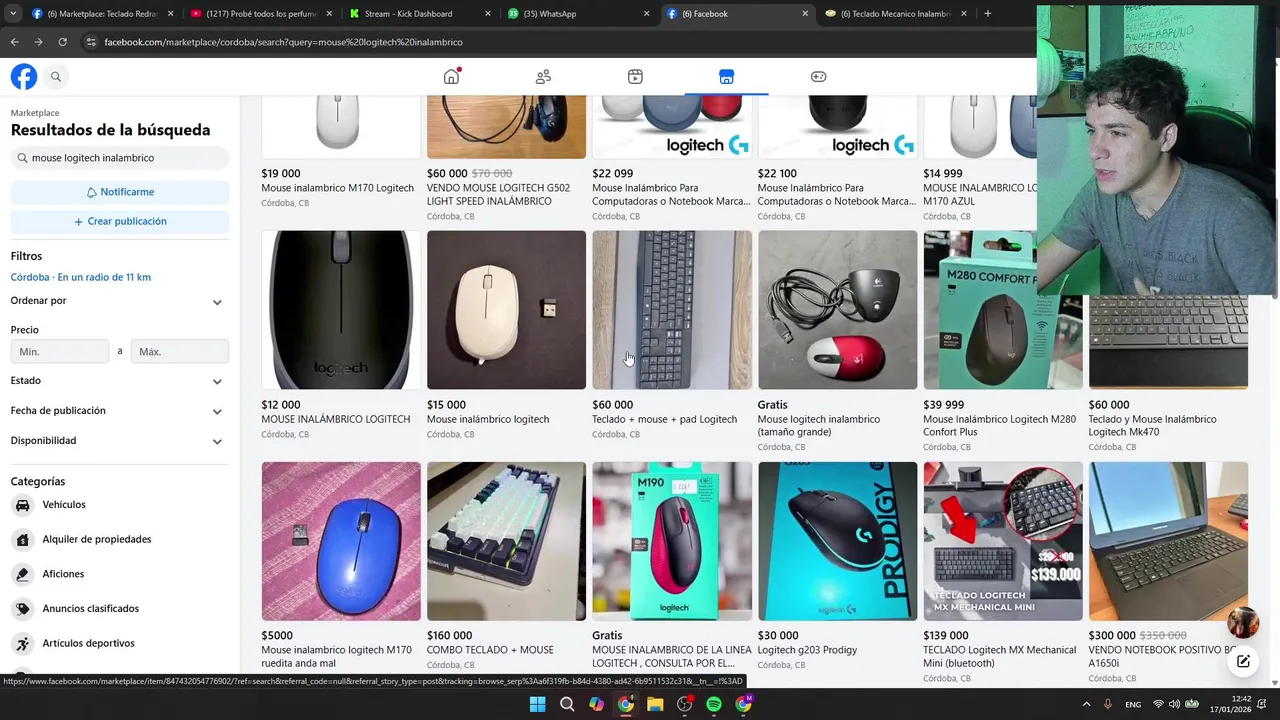
Task: Click the Máx price input field
Action: [x=180, y=352]
